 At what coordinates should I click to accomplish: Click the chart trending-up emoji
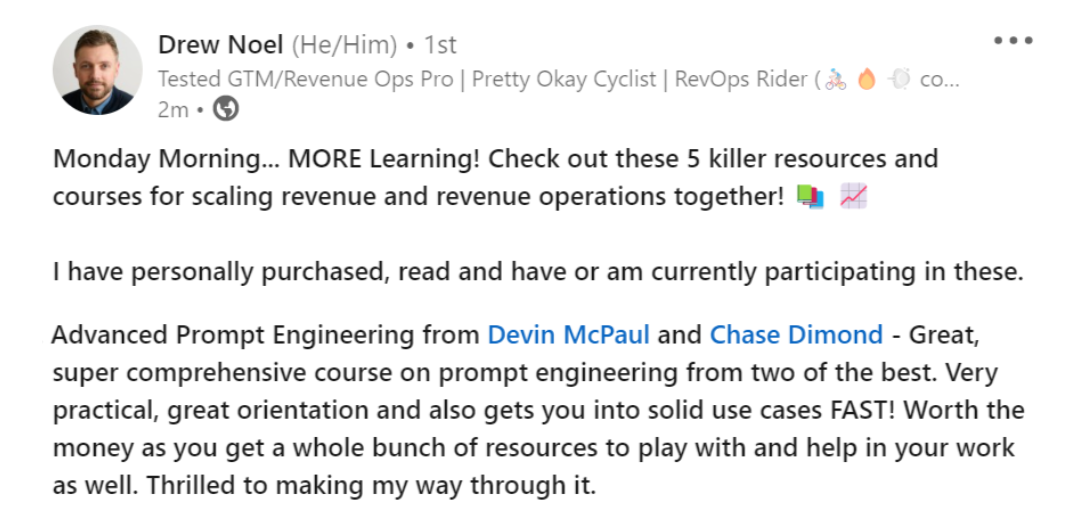coord(853,197)
